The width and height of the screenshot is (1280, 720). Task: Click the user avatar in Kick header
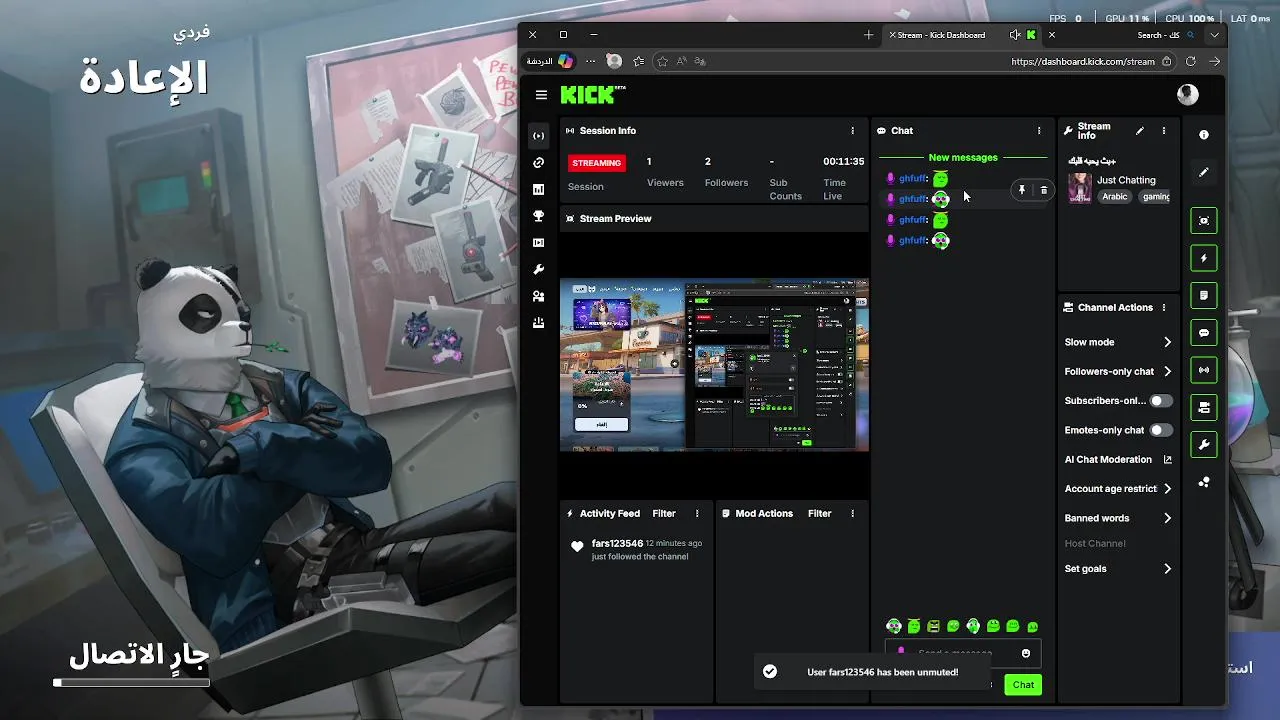click(x=1188, y=95)
